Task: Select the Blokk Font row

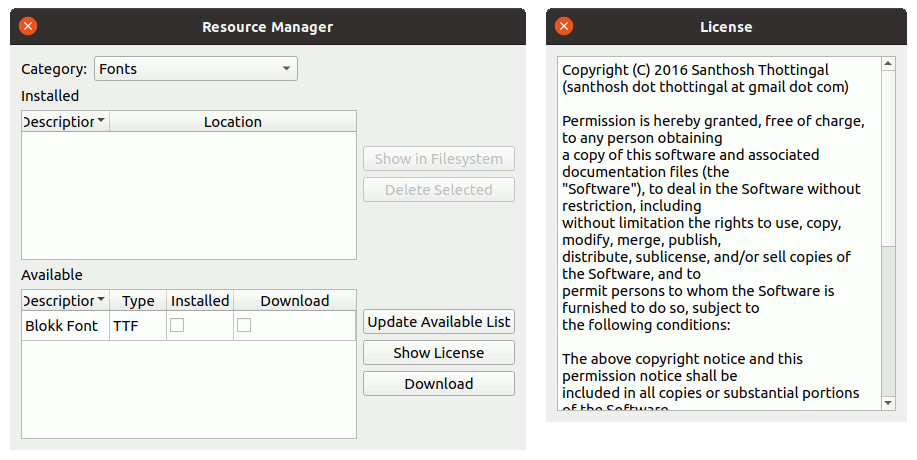Action: click(62, 326)
